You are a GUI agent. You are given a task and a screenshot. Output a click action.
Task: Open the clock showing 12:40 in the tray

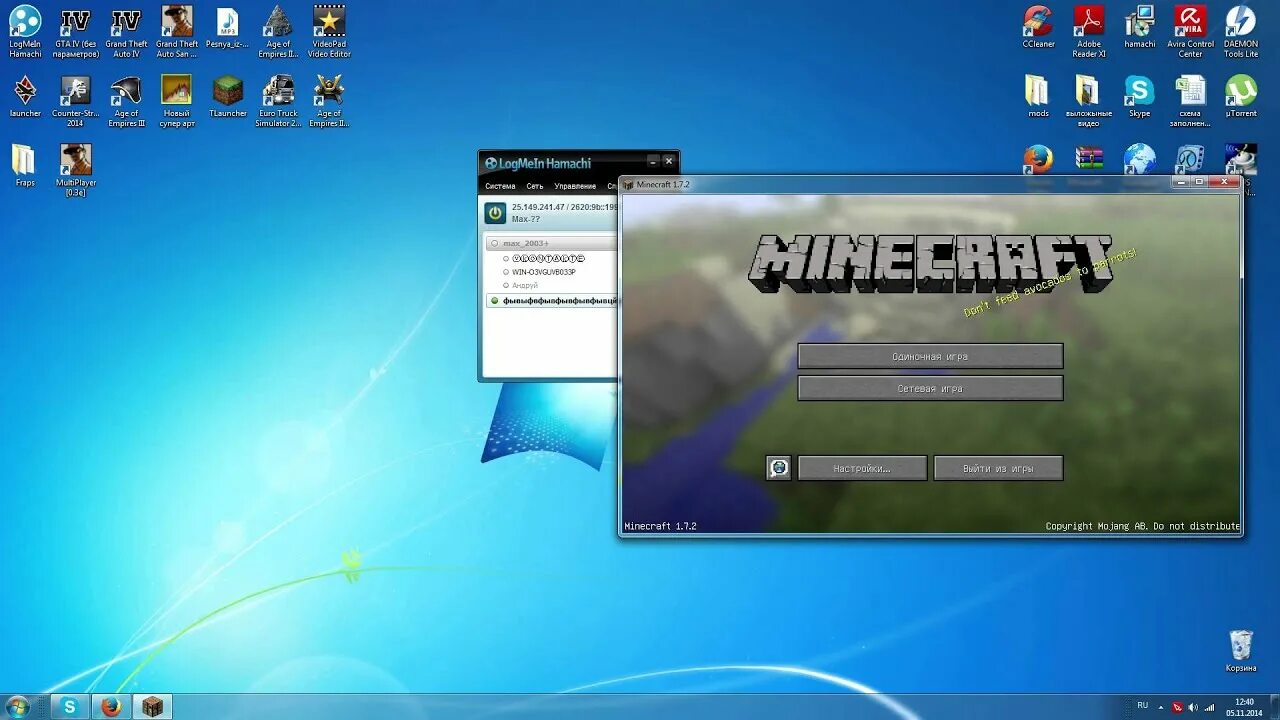[1244, 706]
